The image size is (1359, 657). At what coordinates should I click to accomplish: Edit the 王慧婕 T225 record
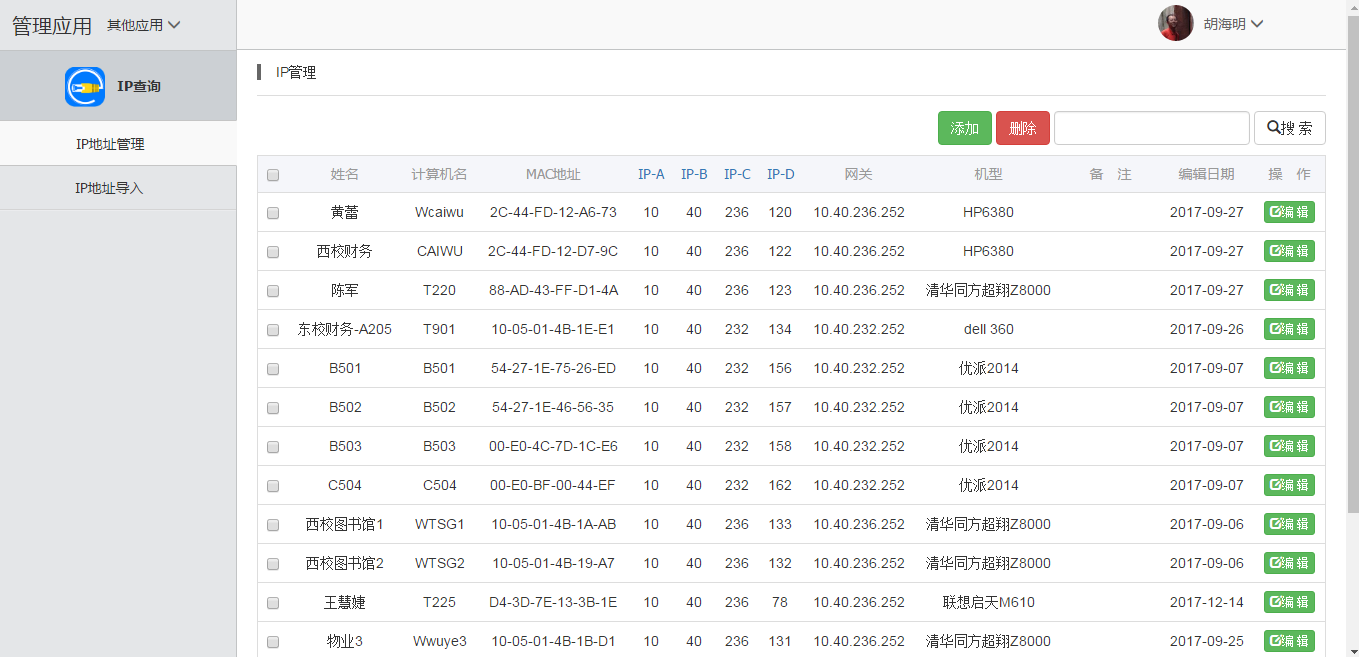1289,602
